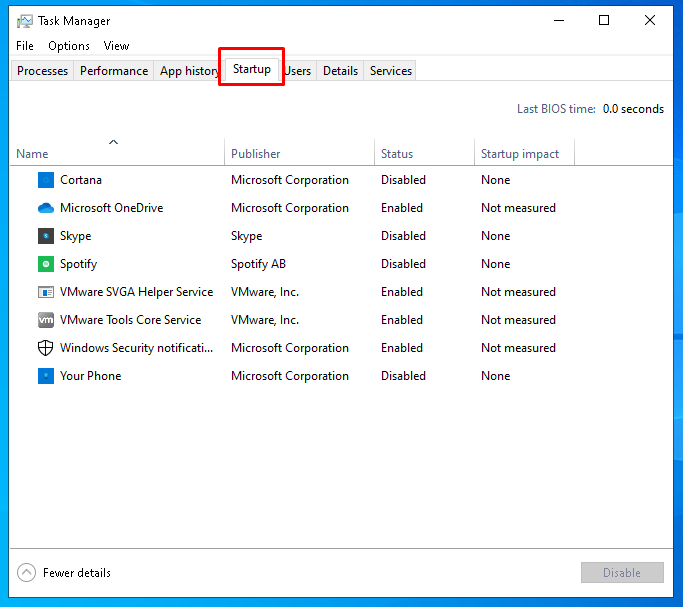Click the greyed Disable button

[622, 573]
